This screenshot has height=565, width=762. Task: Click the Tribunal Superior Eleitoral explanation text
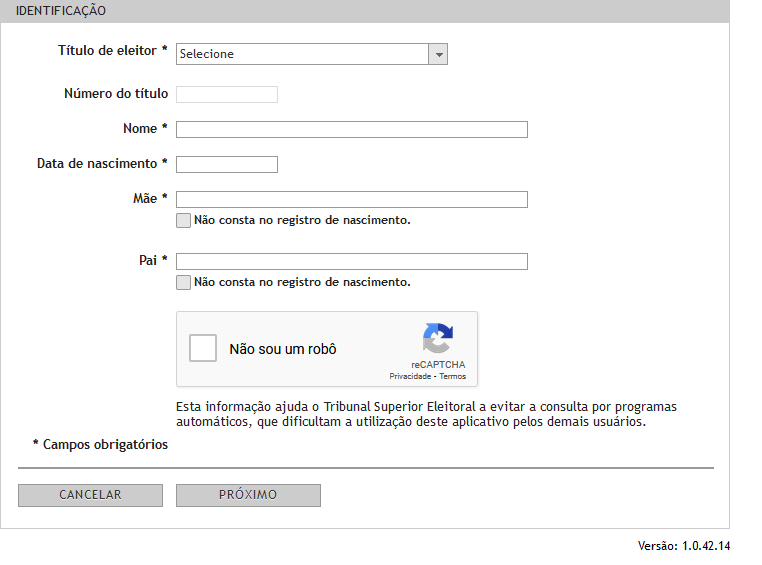pos(426,414)
